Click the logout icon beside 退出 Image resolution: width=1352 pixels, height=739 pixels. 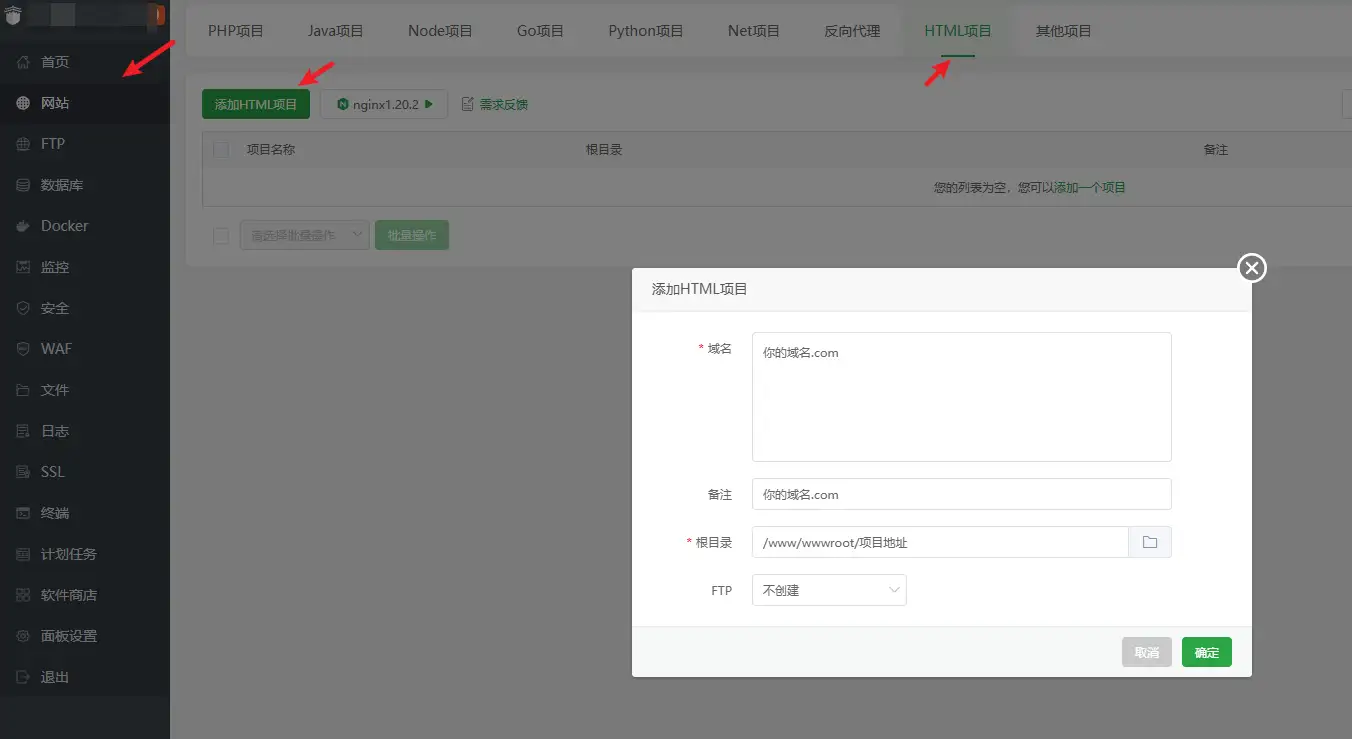tap(23, 677)
